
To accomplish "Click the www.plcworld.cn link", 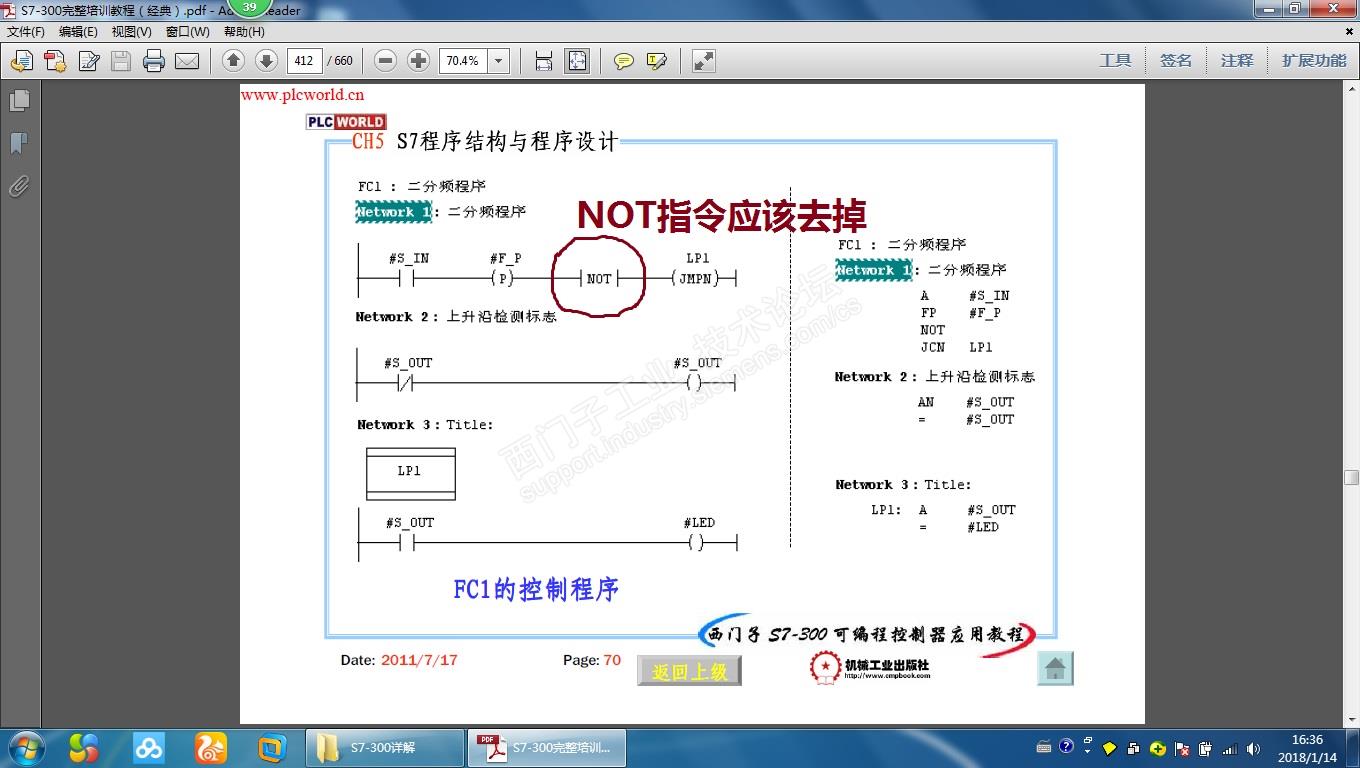I will point(302,95).
